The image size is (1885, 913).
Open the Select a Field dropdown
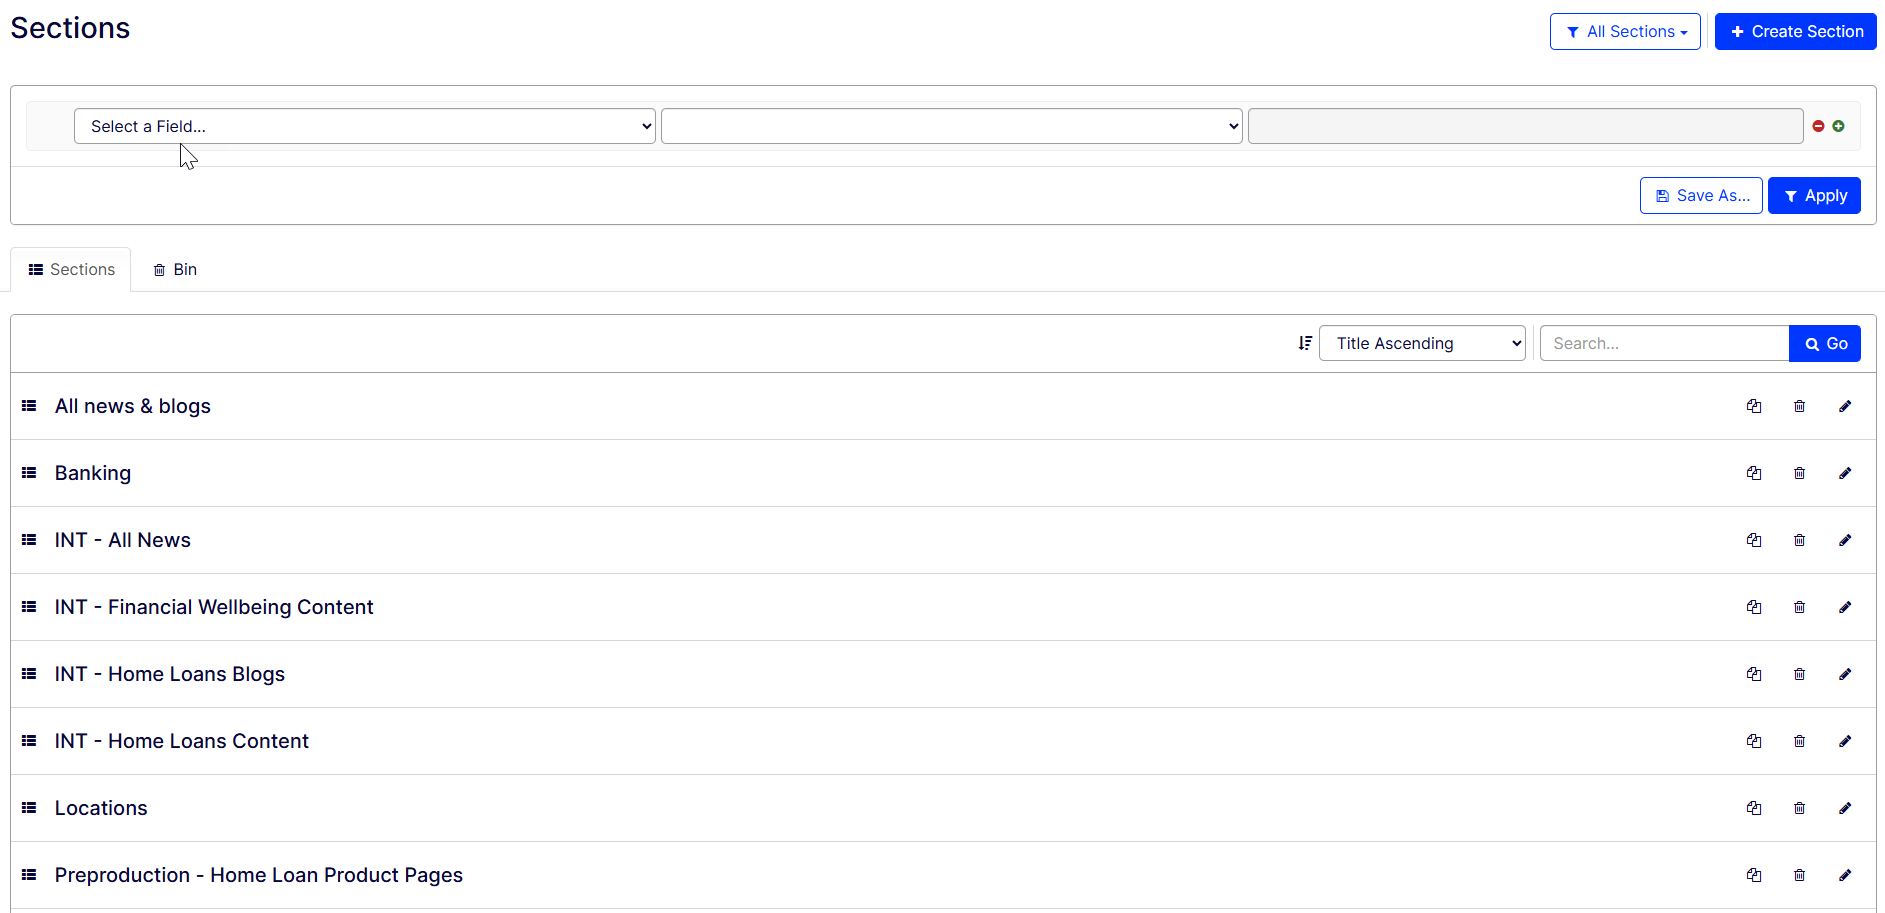coord(365,126)
